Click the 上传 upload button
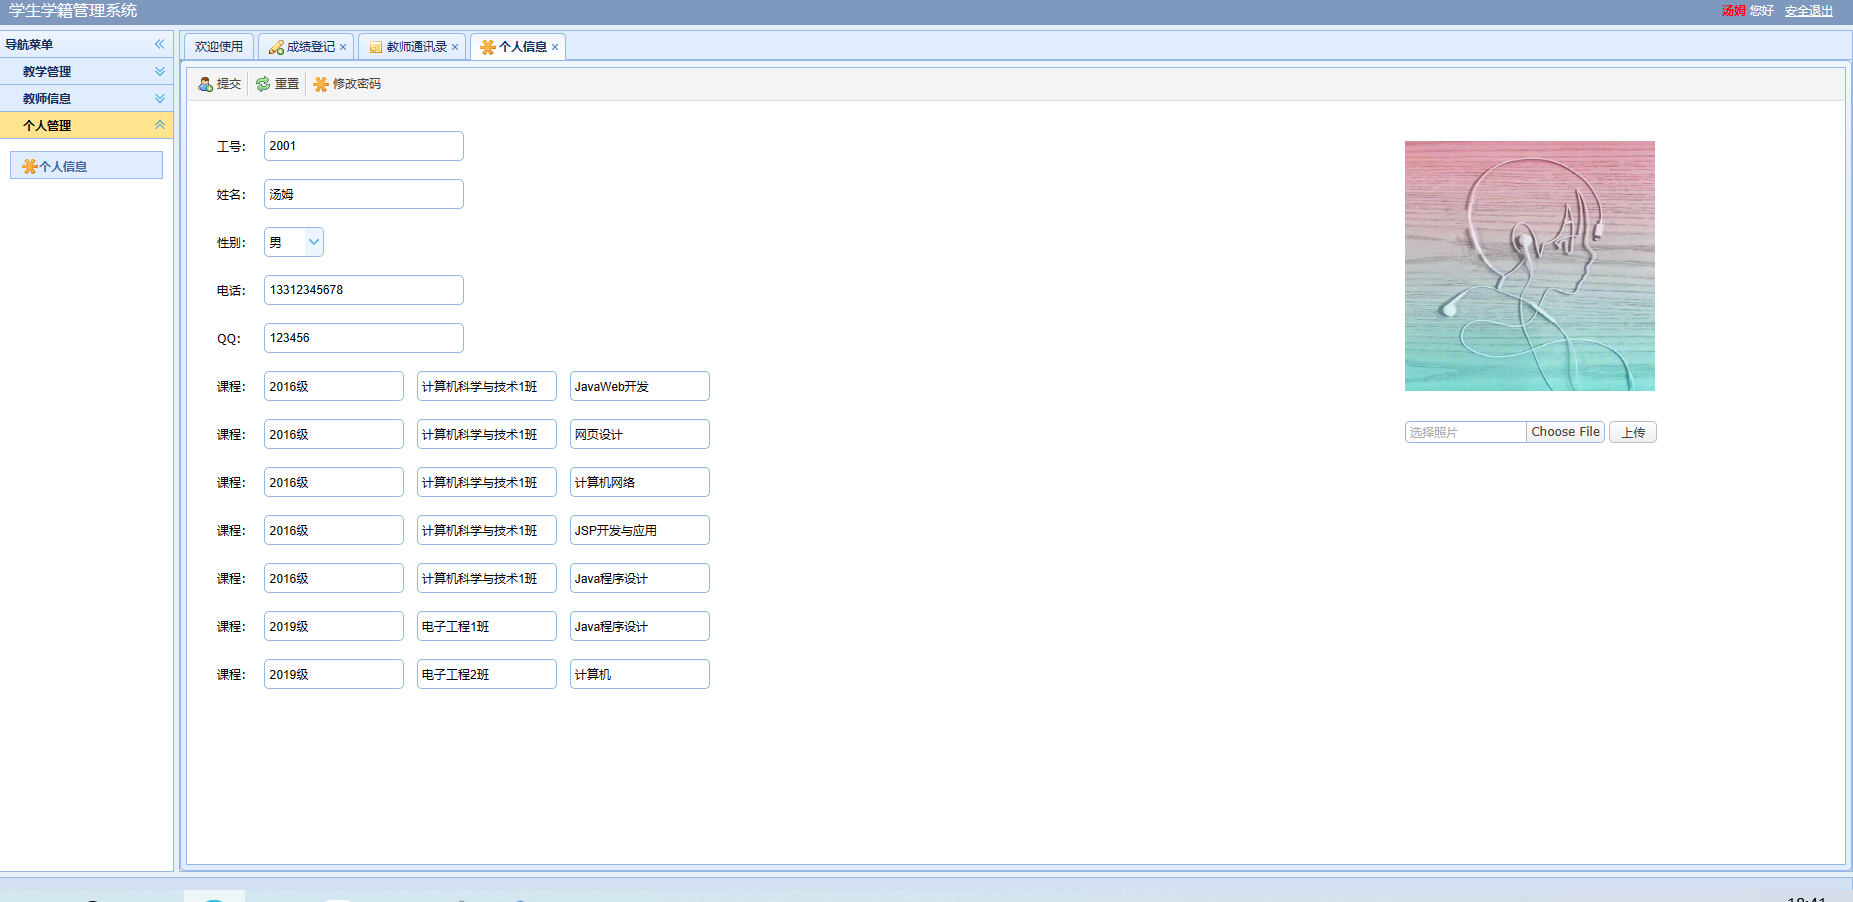This screenshot has height=902, width=1853. (x=1632, y=432)
